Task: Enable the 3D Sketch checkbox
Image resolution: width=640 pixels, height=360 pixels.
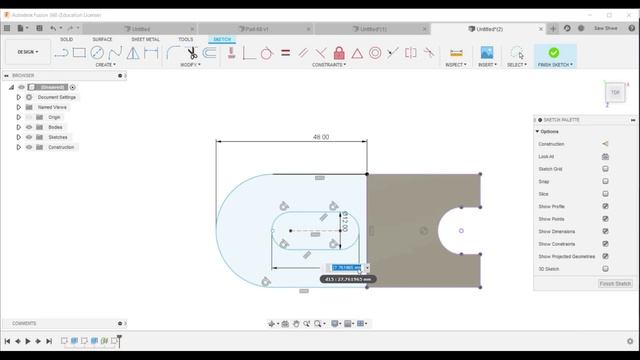Action: click(605, 269)
